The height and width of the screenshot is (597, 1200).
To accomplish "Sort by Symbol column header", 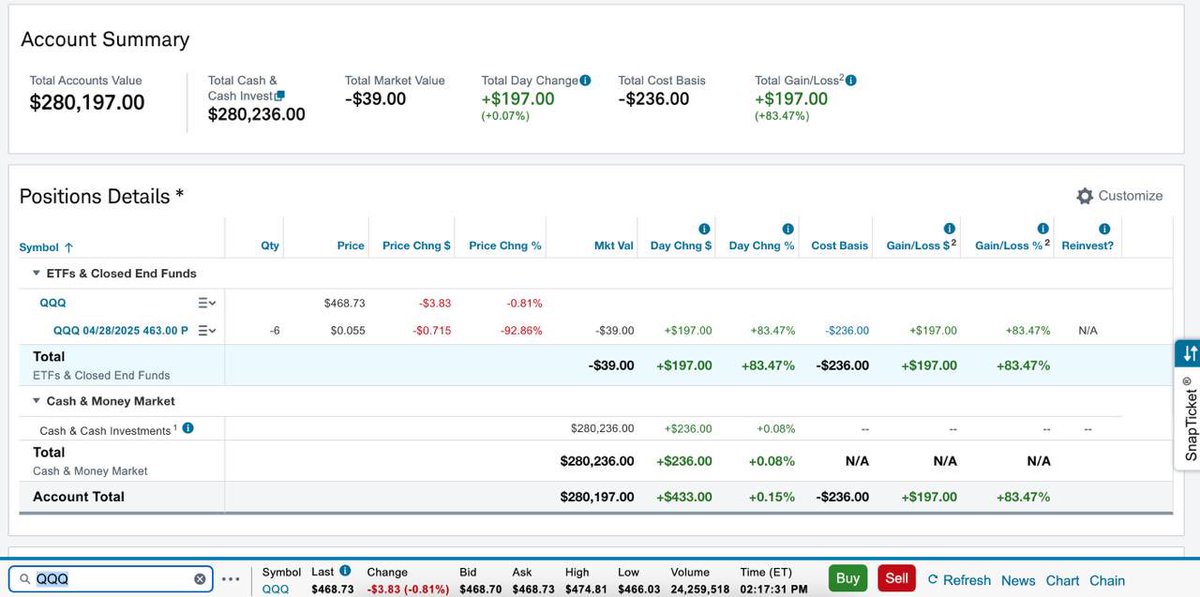I will [46, 246].
